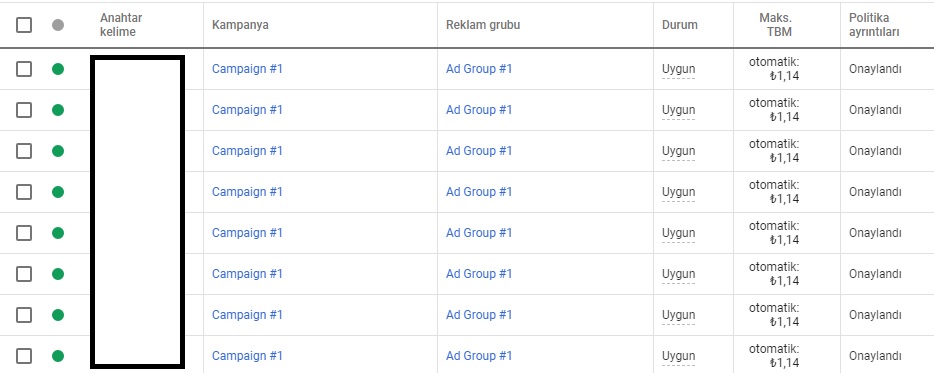
Task: Click the green status dot in last row
Action: (x=58, y=356)
